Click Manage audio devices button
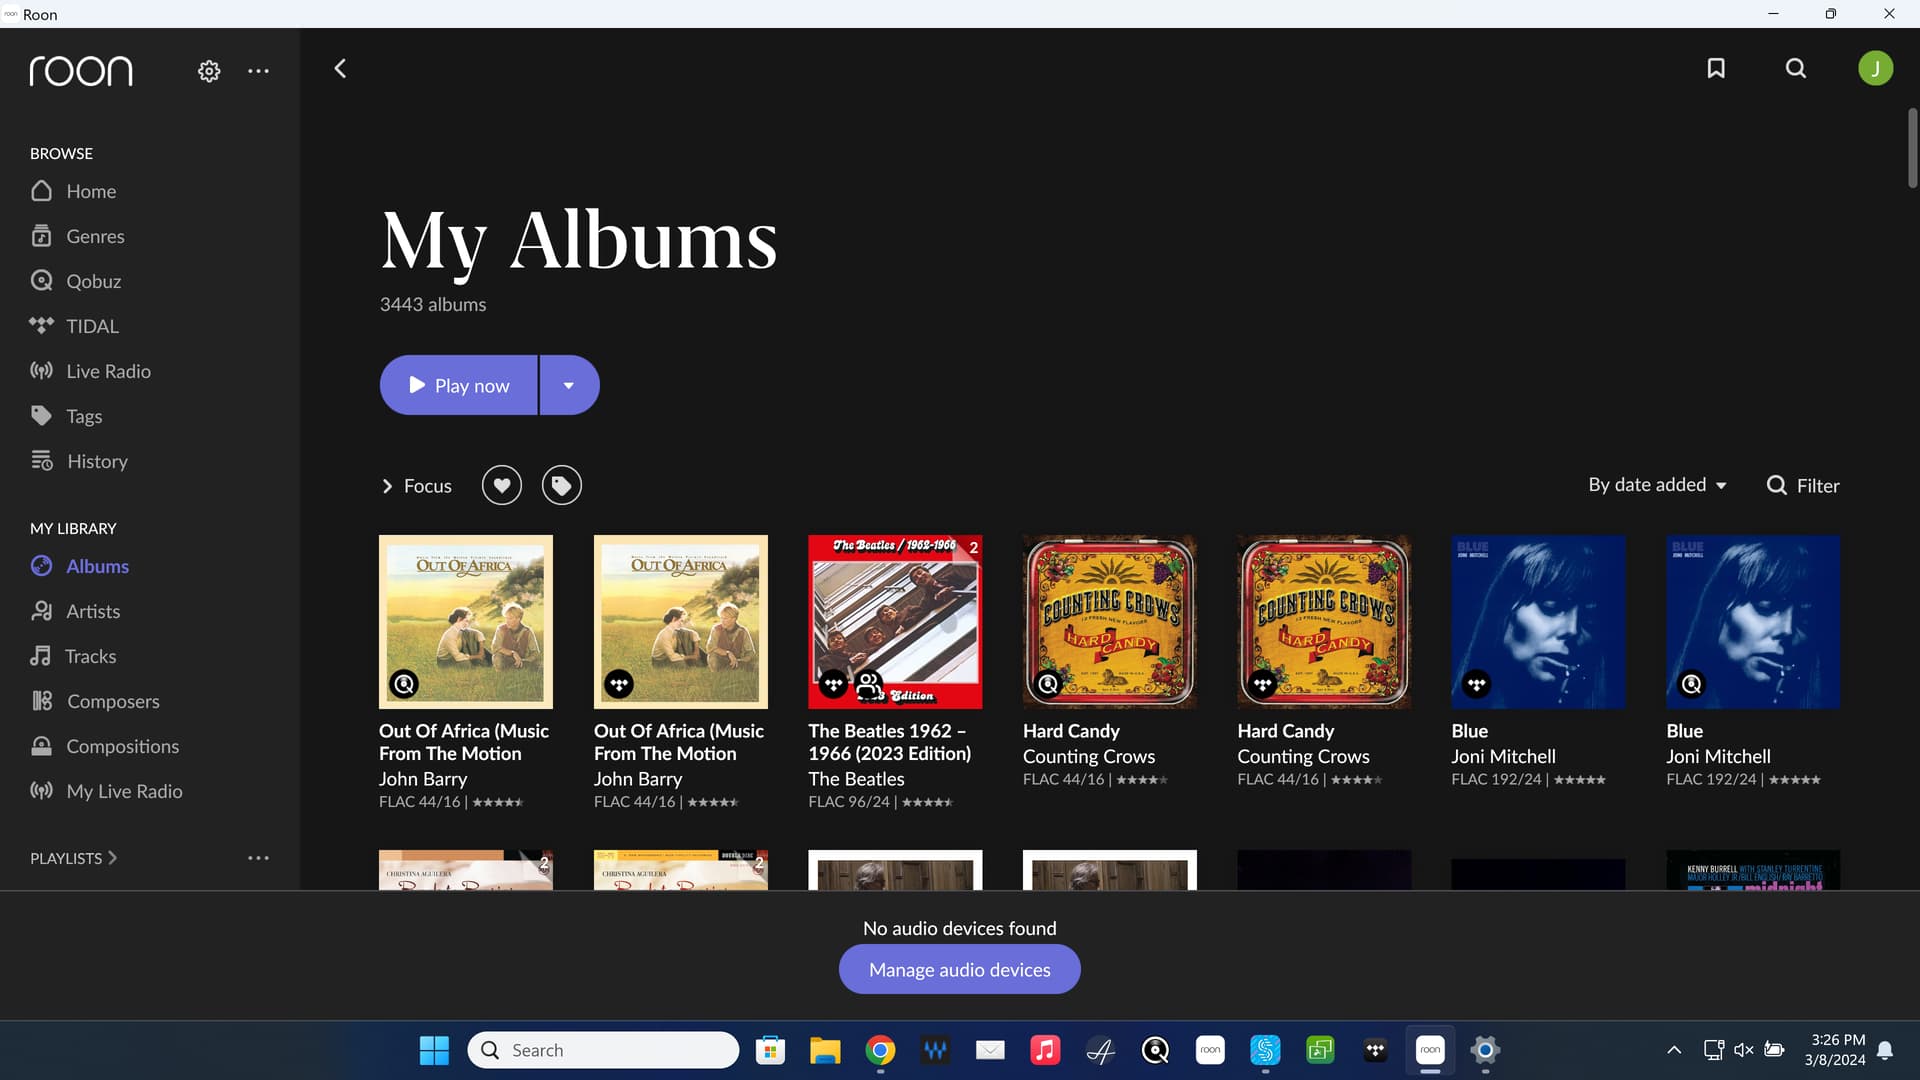Screen dimensions: 1920x1080 [x=959, y=969]
